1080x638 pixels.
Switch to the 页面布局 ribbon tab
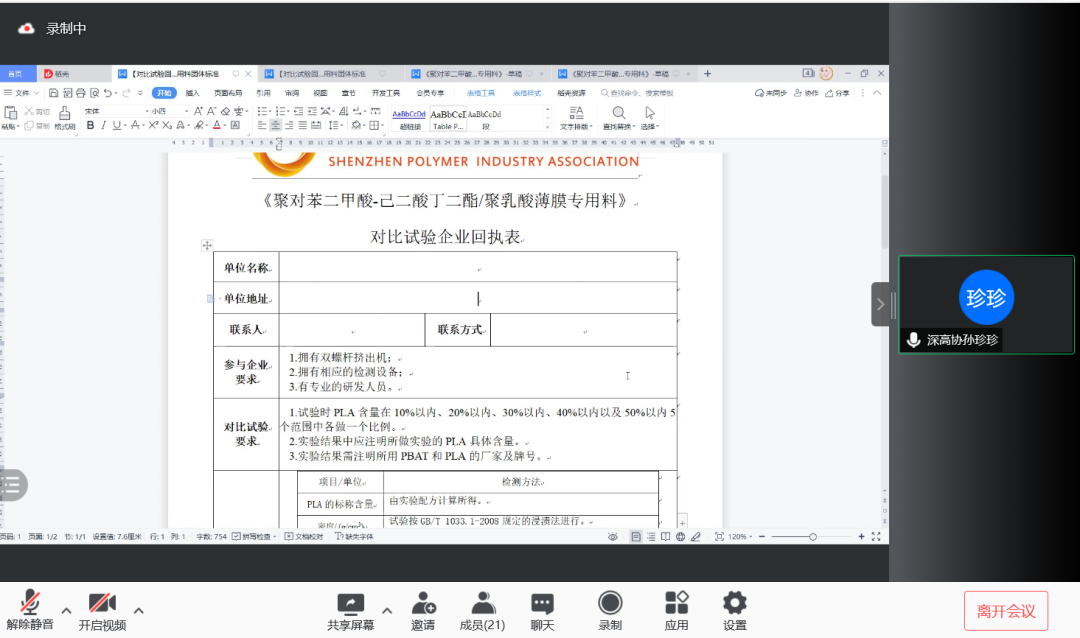[228, 93]
